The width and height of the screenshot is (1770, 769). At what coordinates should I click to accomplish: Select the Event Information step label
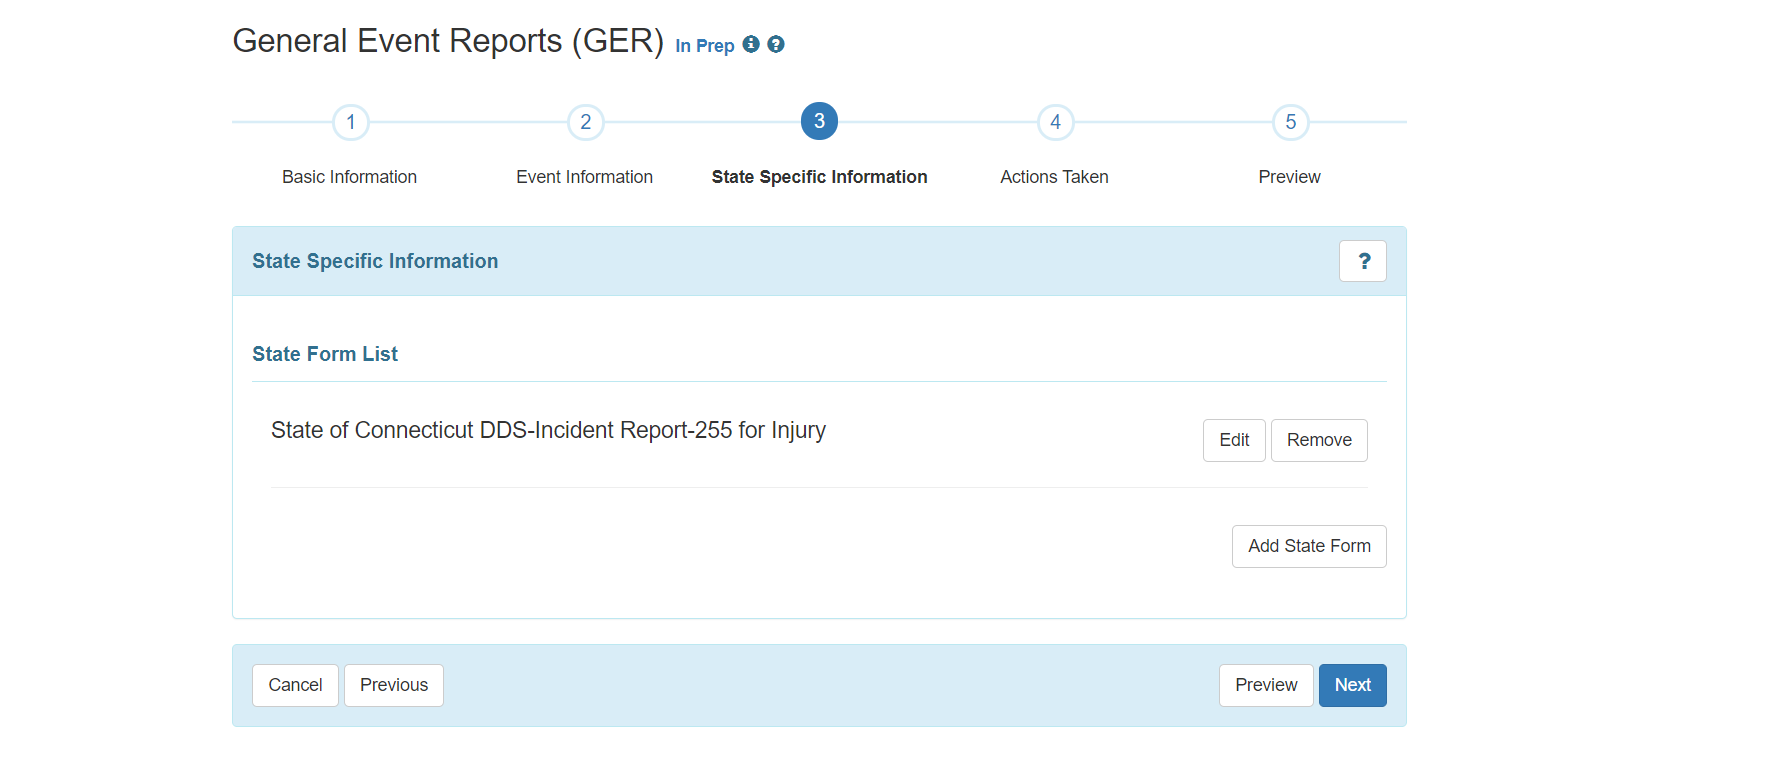tap(584, 177)
